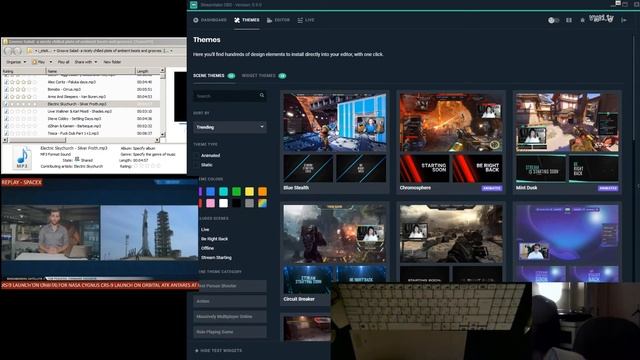Pick the gray theme color swatch
The width and height of the screenshot is (640, 360).
point(249,203)
